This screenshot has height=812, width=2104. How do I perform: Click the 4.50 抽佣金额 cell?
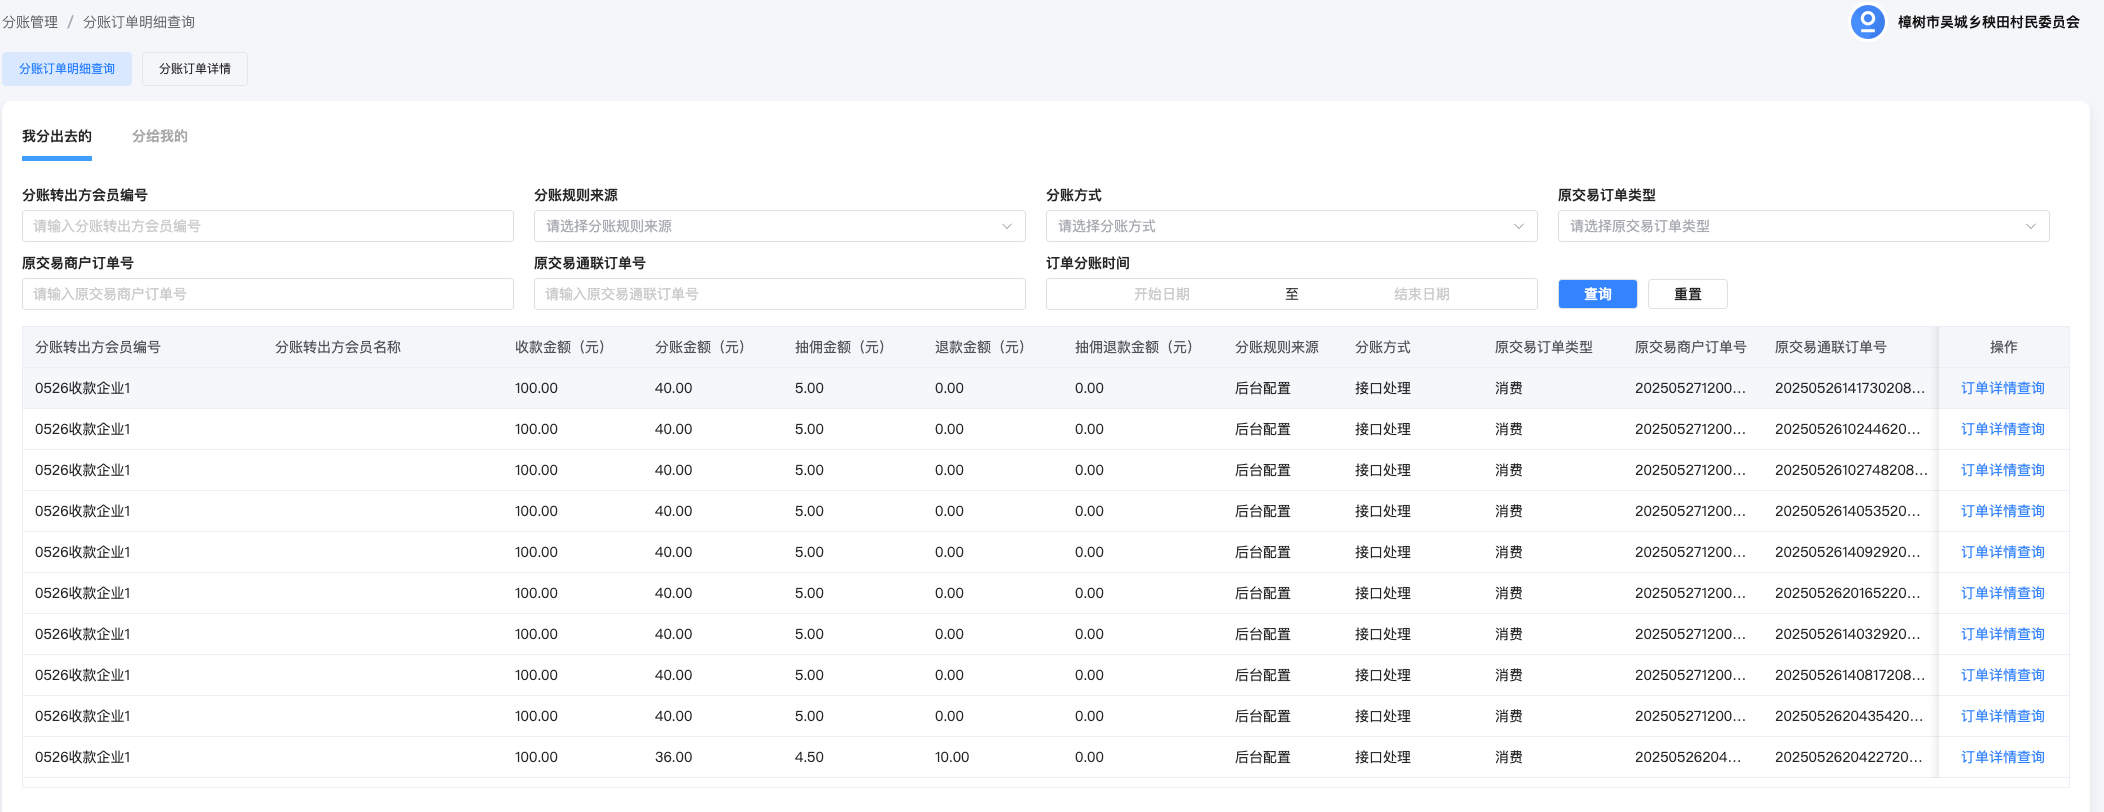[x=809, y=757]
